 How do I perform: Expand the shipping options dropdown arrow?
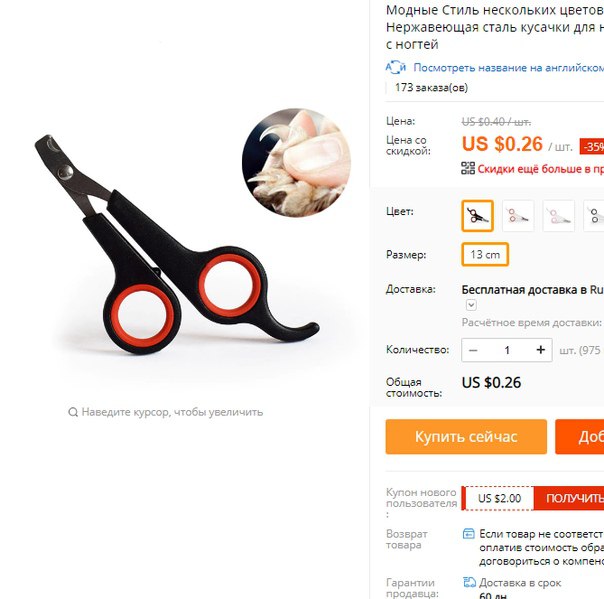pos(471,305)
